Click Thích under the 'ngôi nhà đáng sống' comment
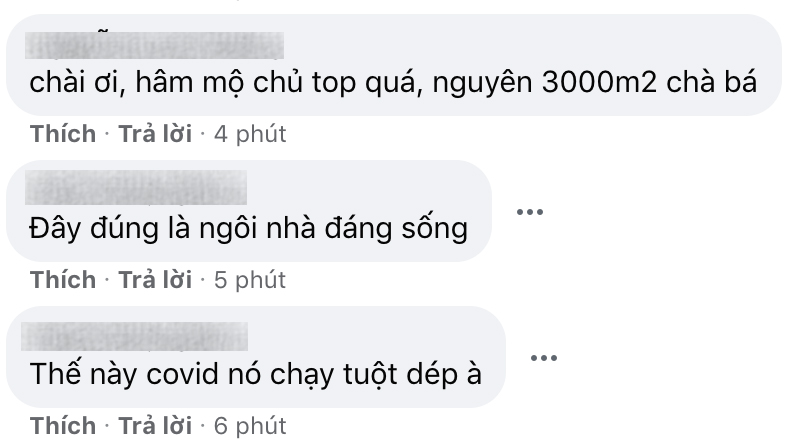 [x=63, y=280]
